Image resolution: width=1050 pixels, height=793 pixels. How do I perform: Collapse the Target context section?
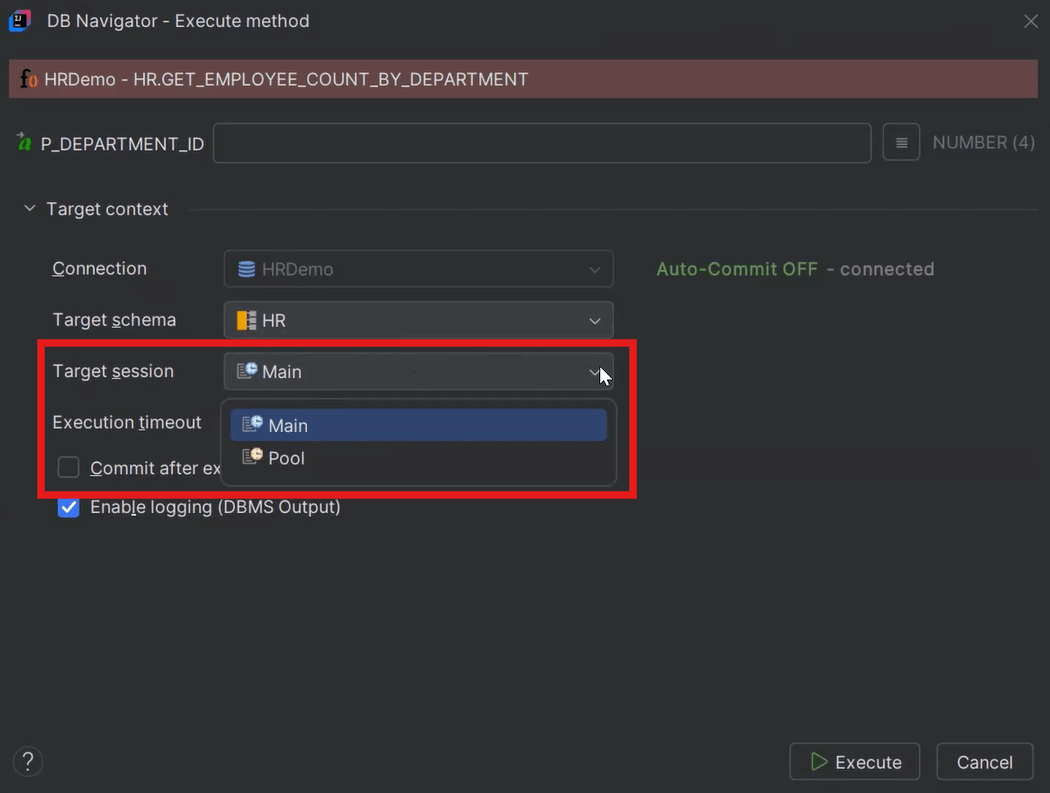tap(28, 208)
